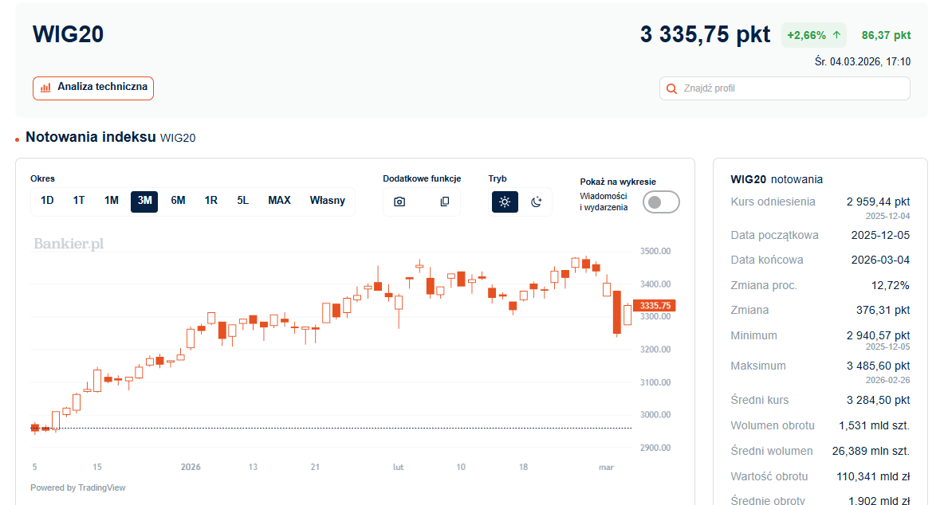Select the 5L period tab
This screenshot has width=948, height=505.
242,201
